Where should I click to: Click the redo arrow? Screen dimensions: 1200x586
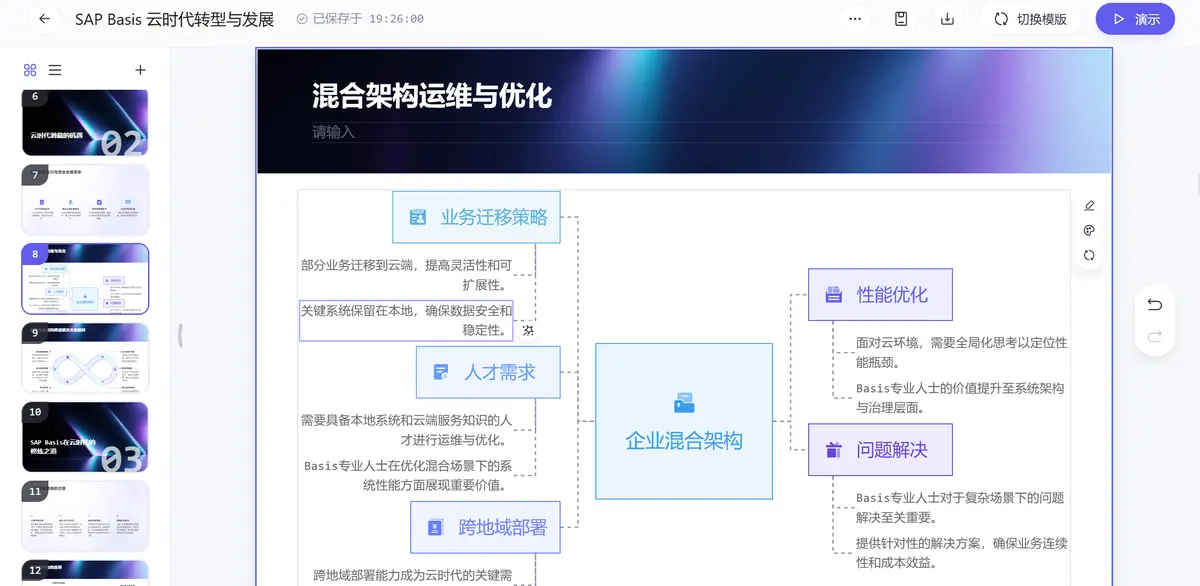1155,337
